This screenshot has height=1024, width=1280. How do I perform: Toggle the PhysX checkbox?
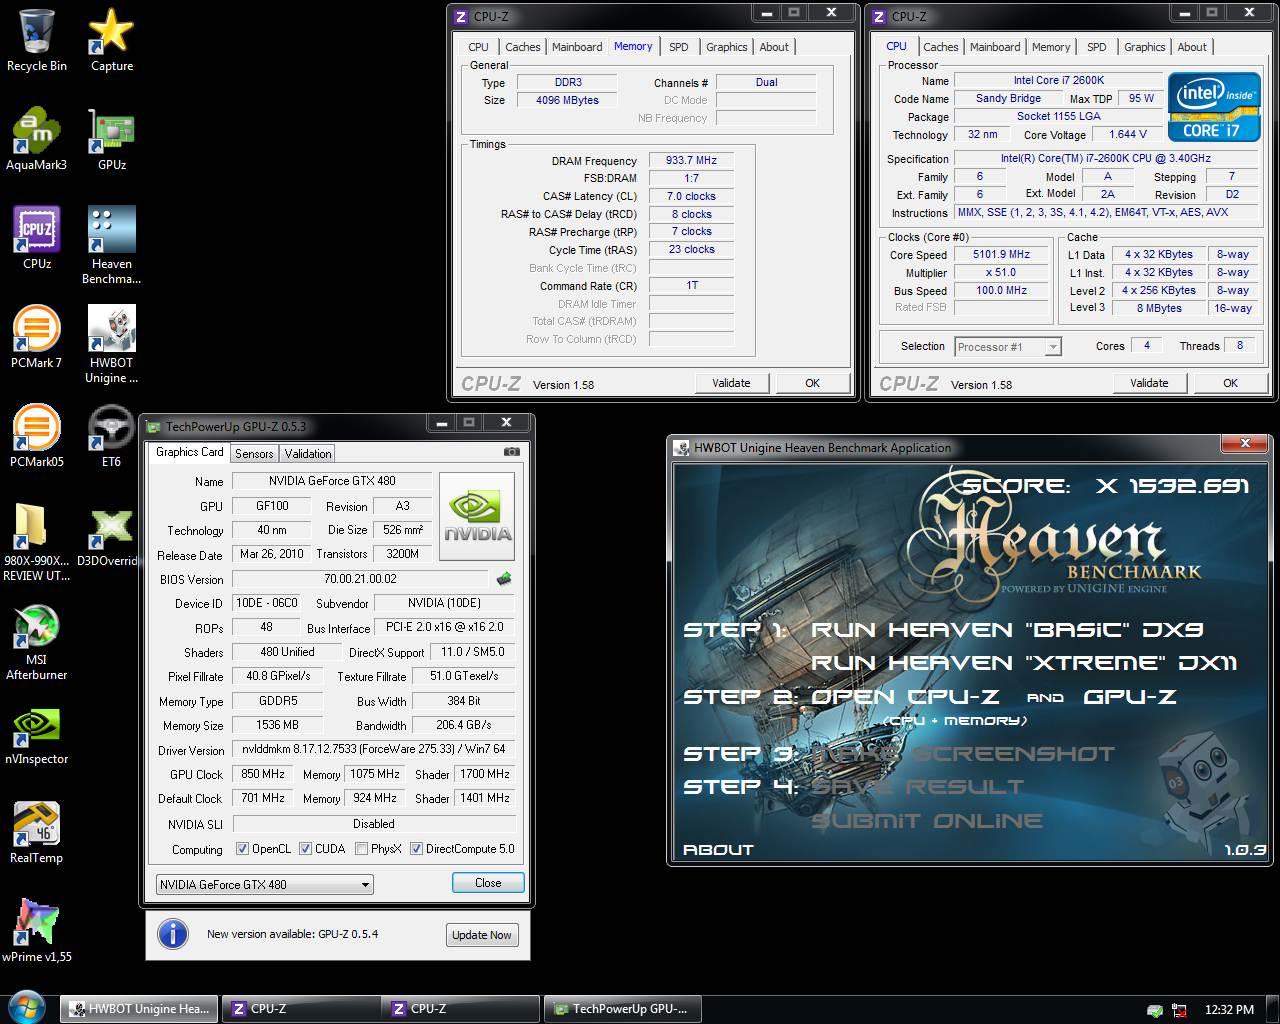point(361,849)
